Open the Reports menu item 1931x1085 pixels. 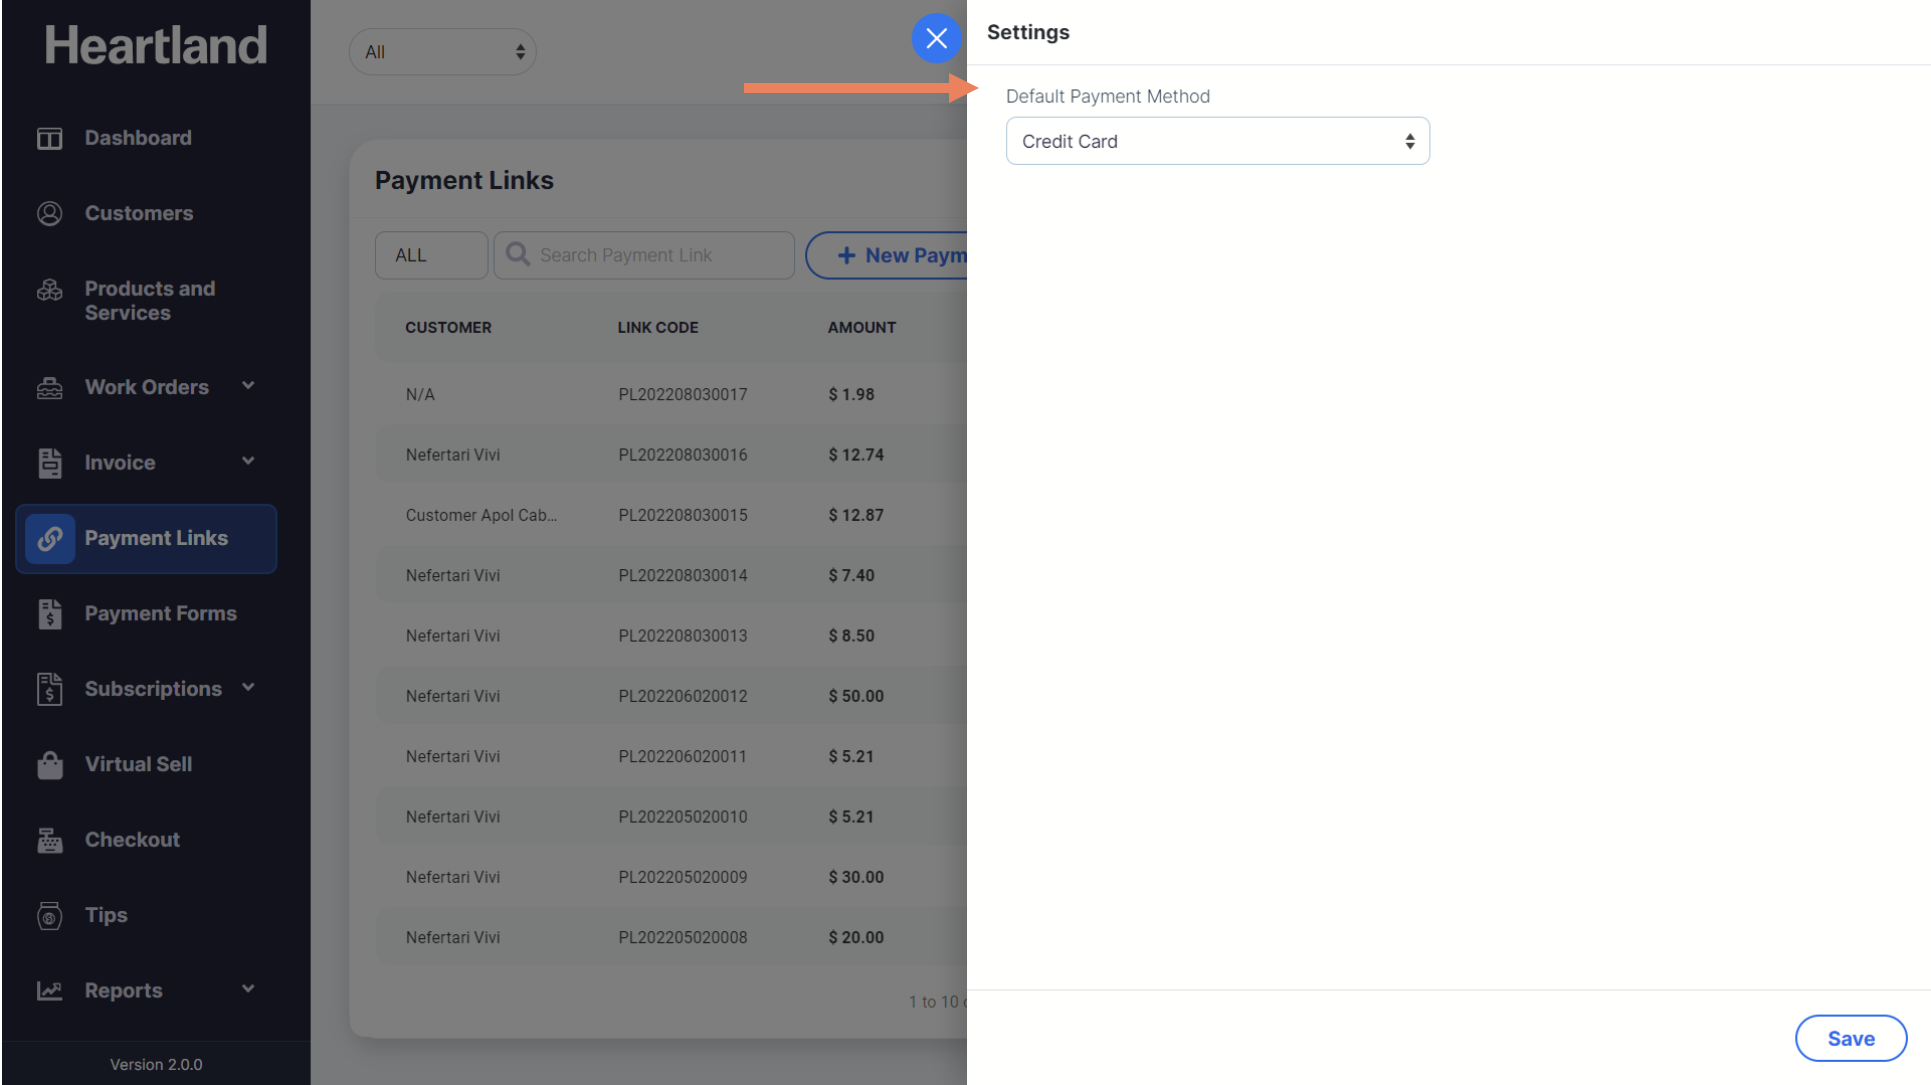coord(123,990)
